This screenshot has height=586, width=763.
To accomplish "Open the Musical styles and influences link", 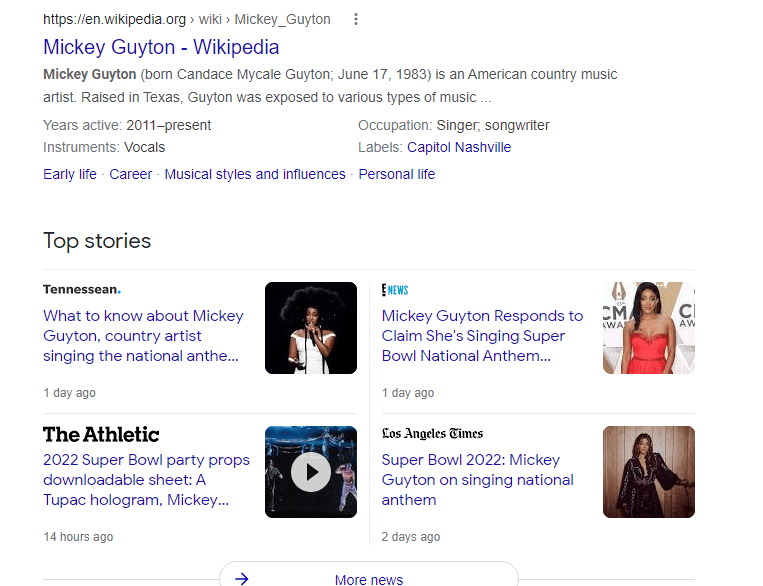I will (255, 174).
